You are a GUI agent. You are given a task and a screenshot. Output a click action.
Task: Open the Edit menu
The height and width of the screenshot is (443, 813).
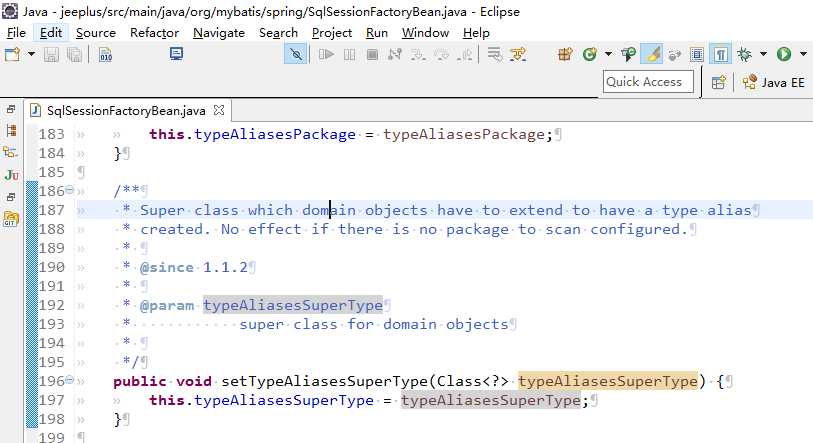click(x=51, y=33)
